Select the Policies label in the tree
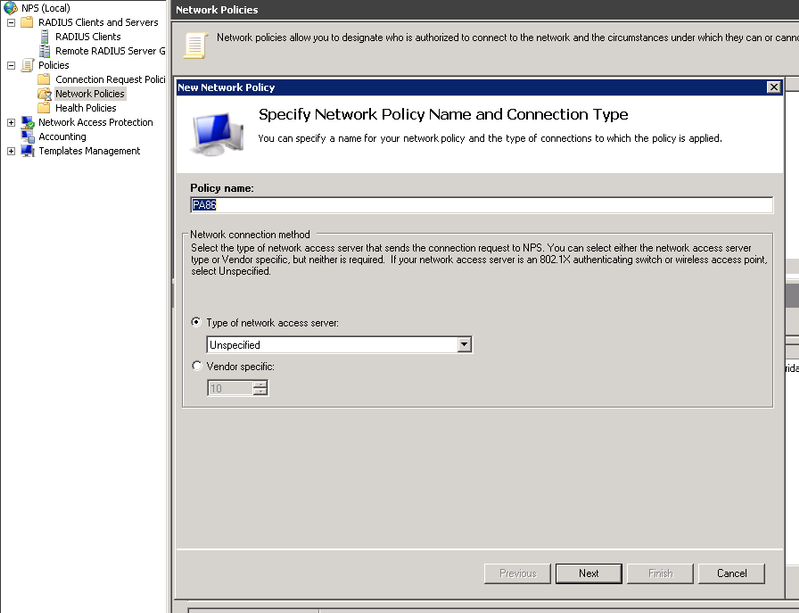 pos(54,65)
